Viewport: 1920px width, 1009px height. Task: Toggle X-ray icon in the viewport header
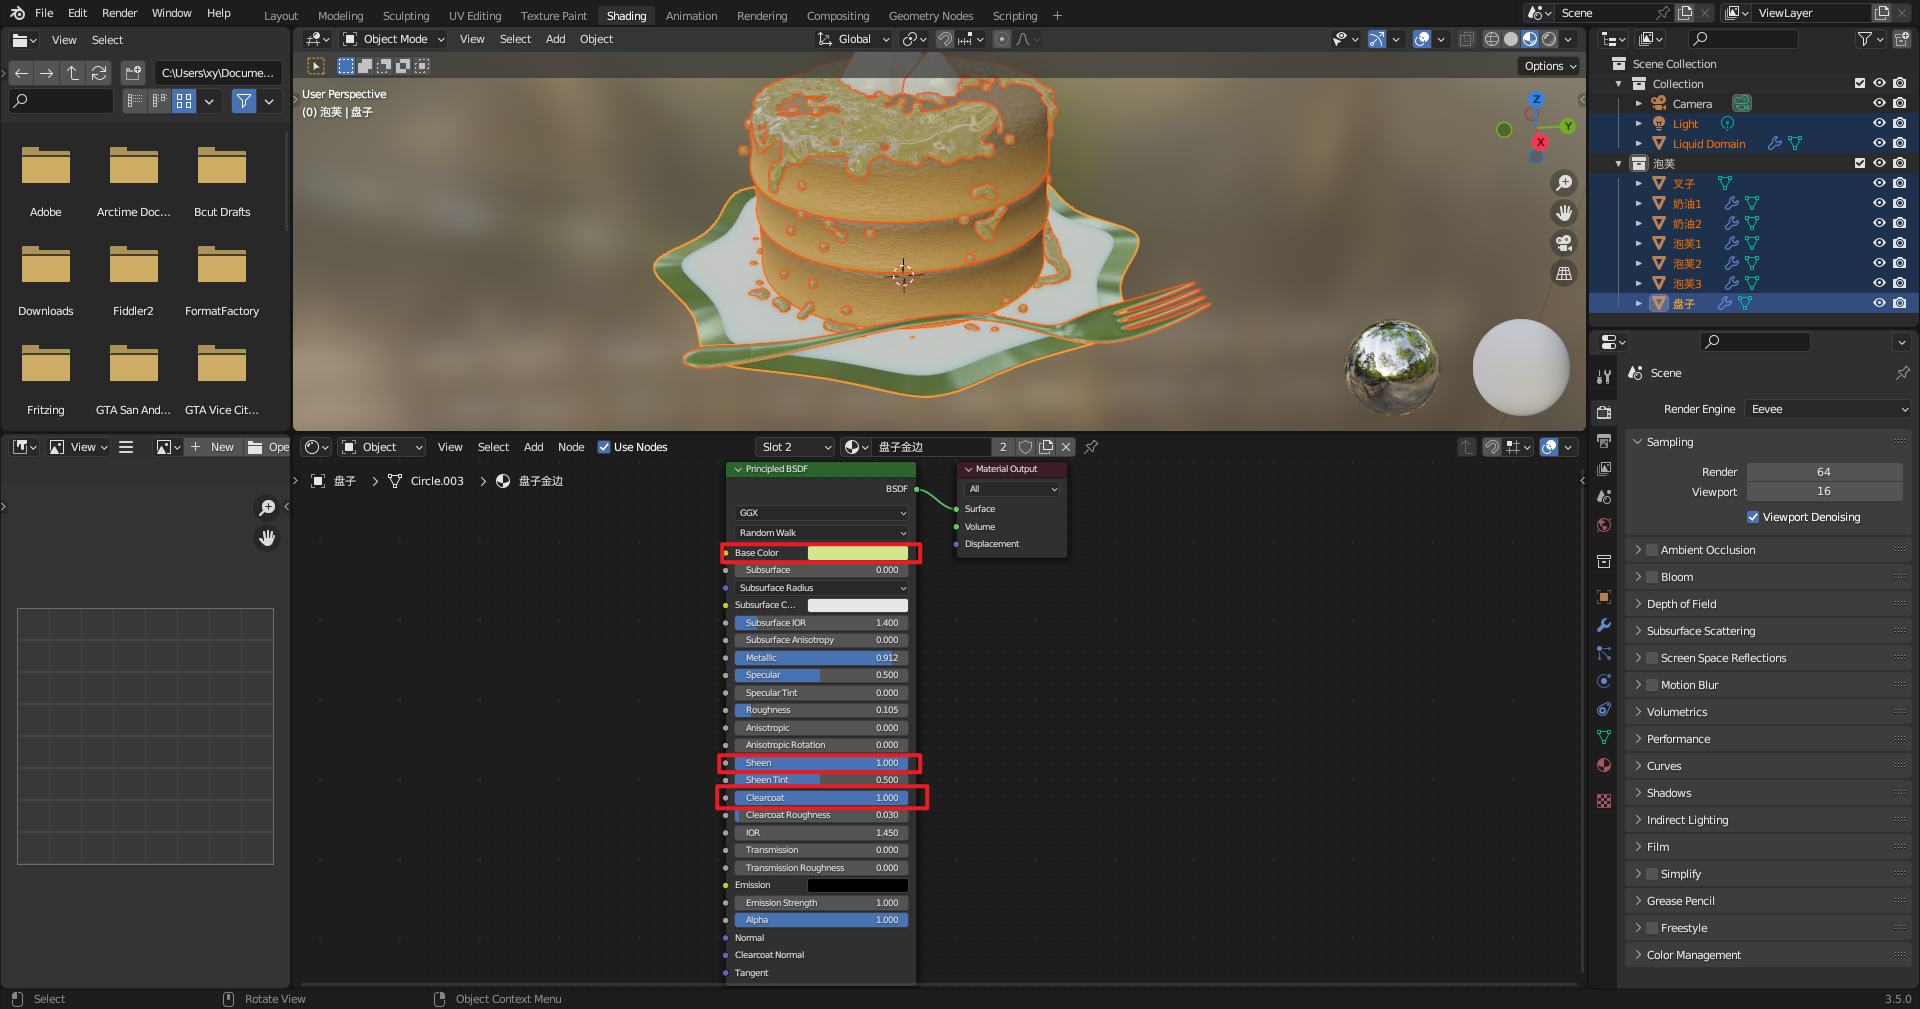(1466, 39)
